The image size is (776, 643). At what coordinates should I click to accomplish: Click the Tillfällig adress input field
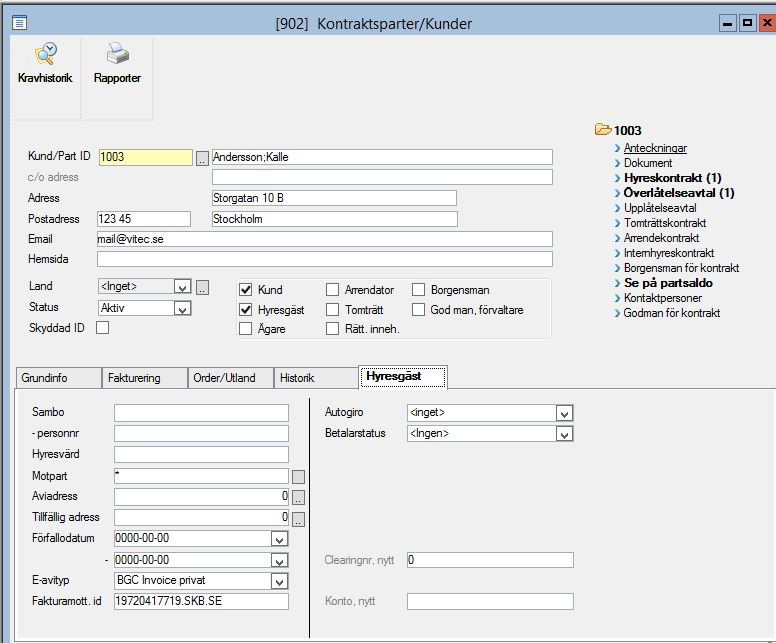(201, 518)
